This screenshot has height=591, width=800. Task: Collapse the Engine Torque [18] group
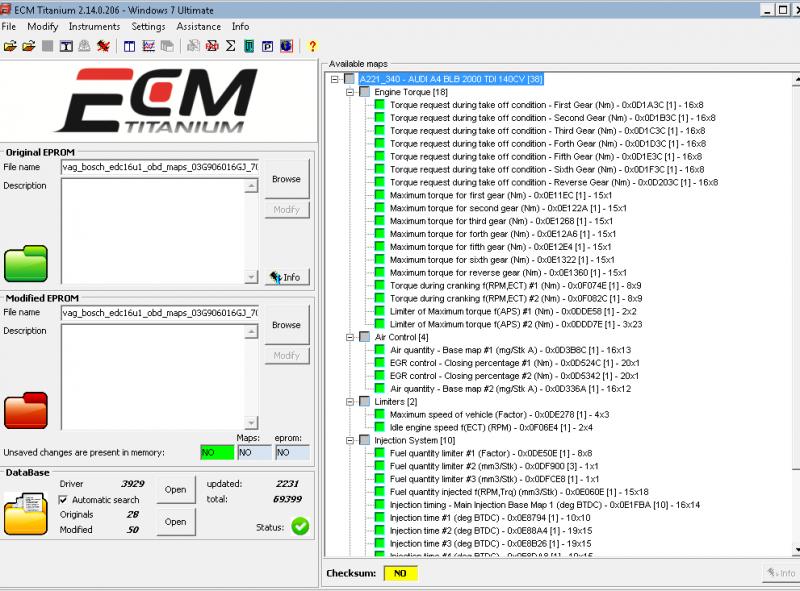pyautogui.click(x=350, y=92)
